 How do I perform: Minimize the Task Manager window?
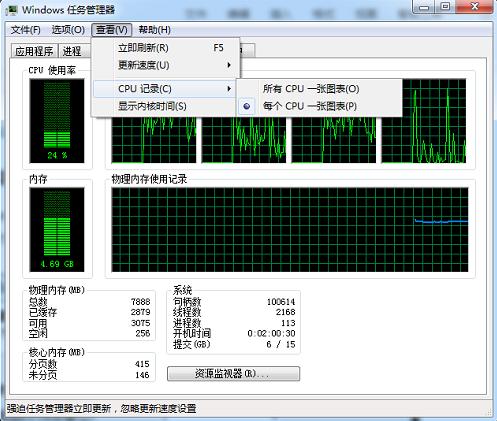tap(424, 7)
